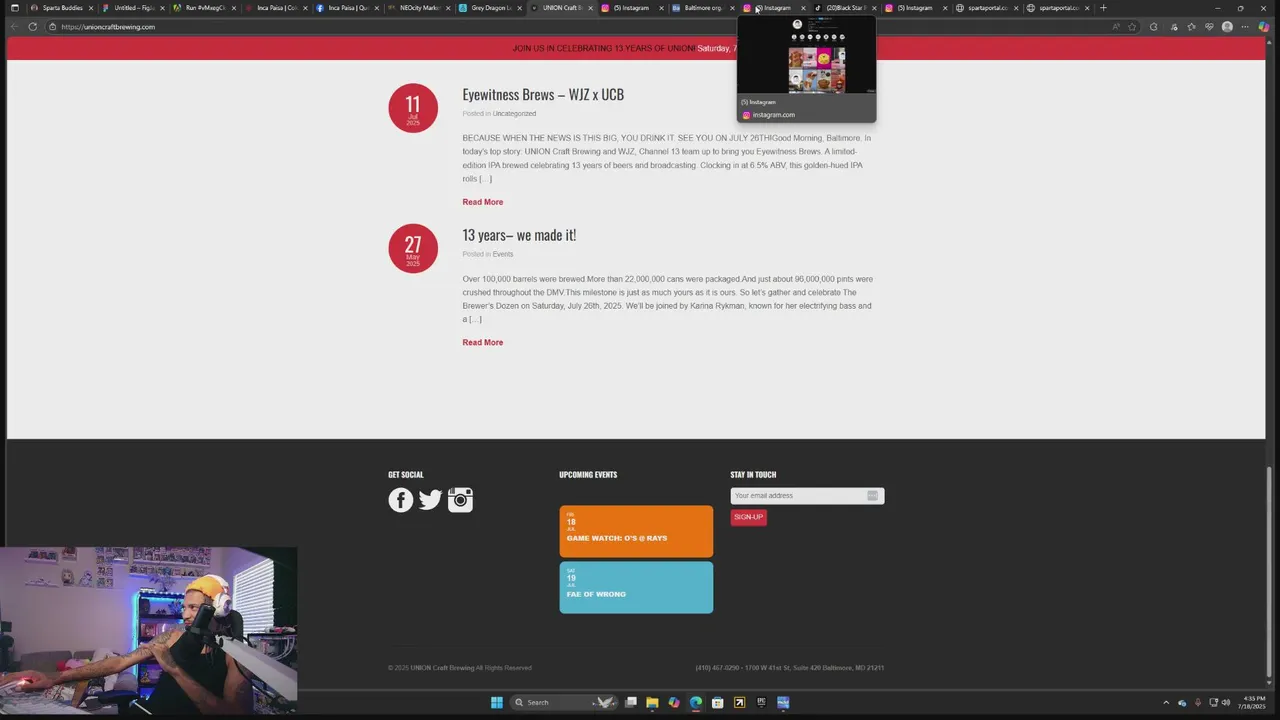Screen dimensions: 1280x720
Task: Click UNION Craft Brewing footer copyright link
Action: 442,668
